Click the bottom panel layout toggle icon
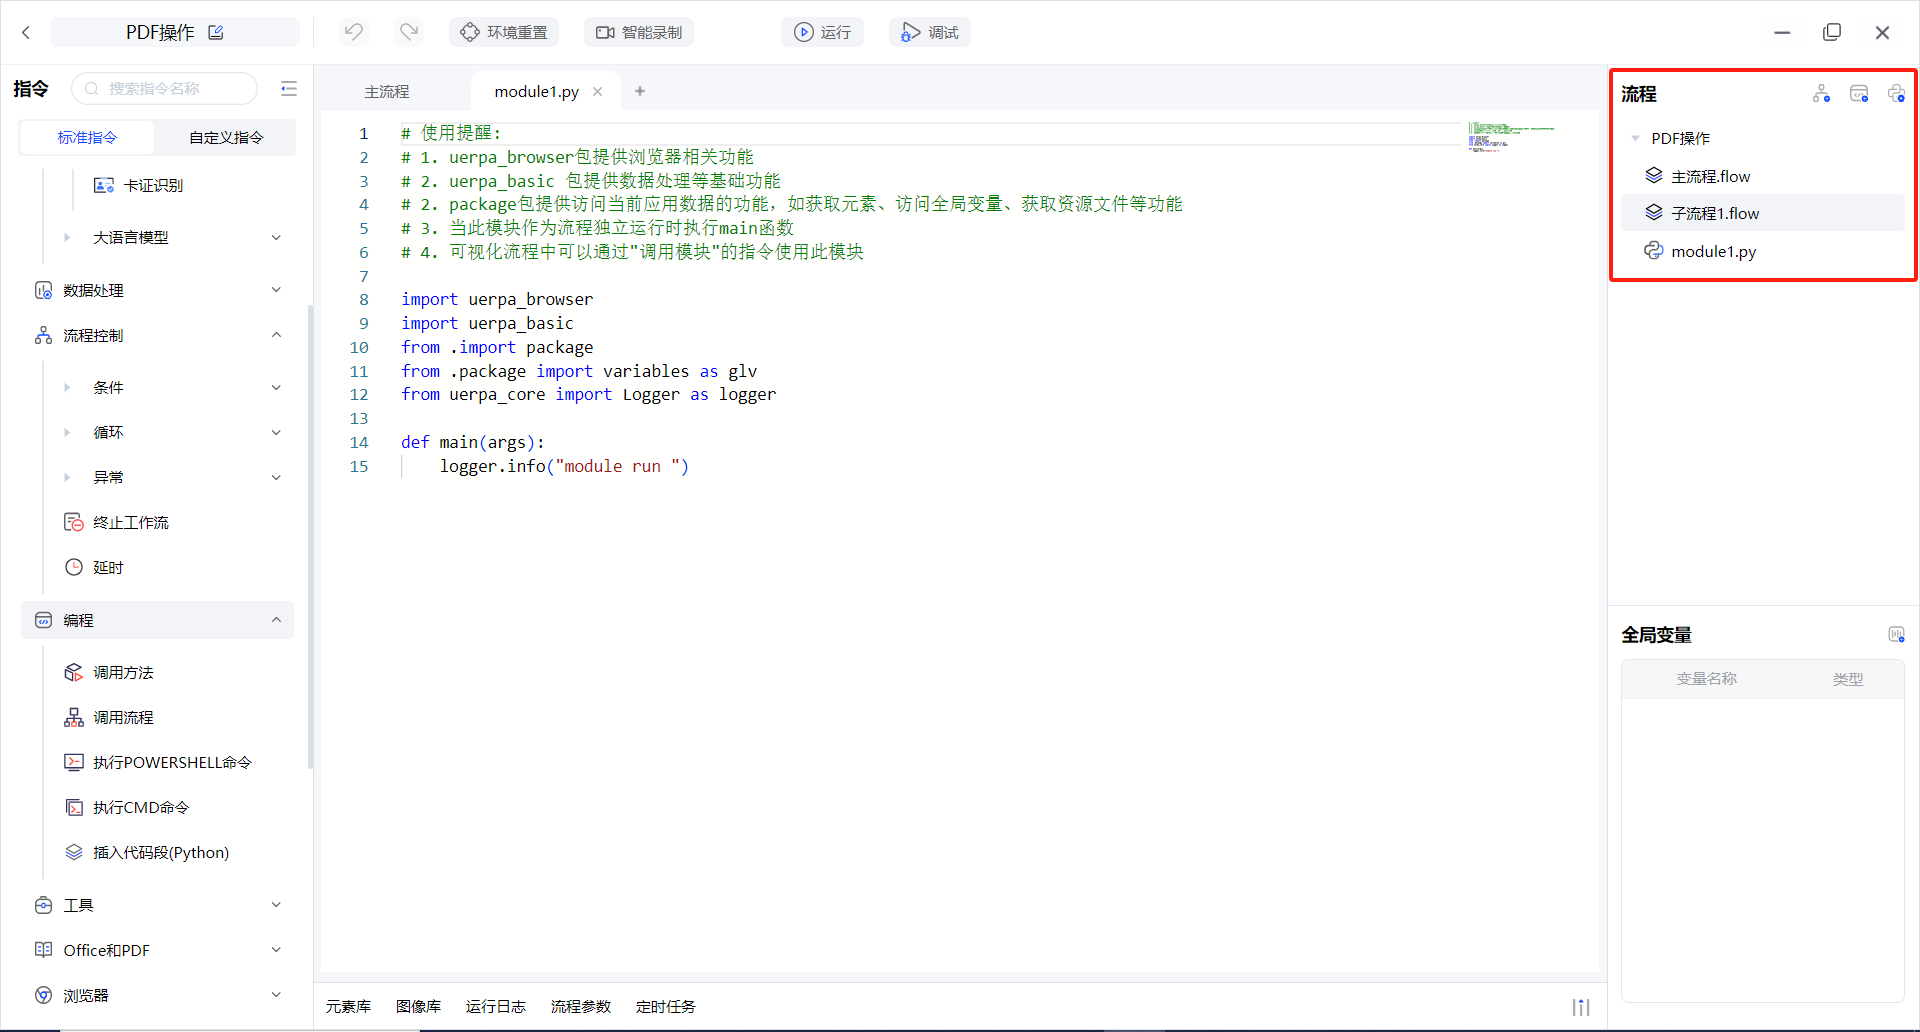The height and width of the screenshot is (1032, 1920). click(x=1580, y=1007)
